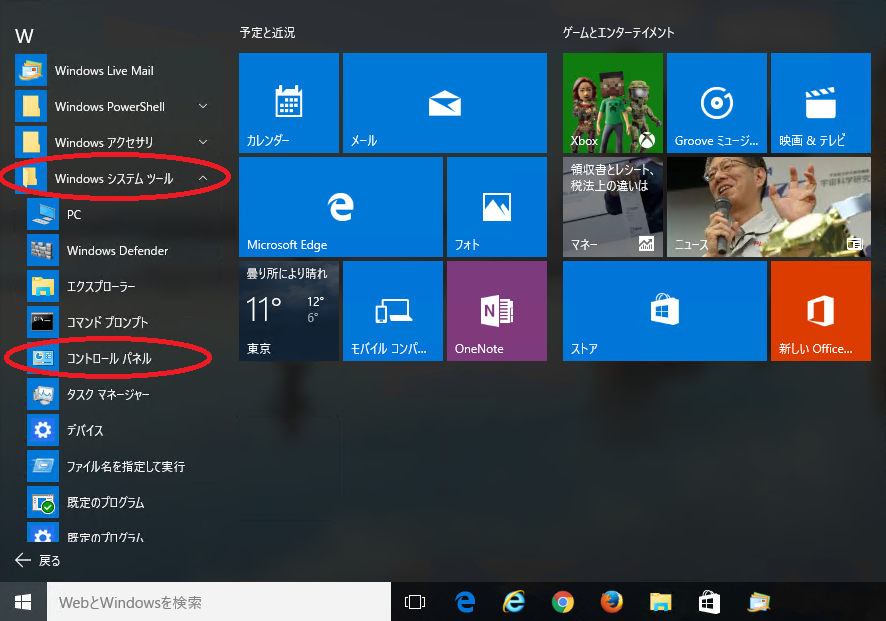Focus the WebとWindowsを検索 search box

(219, 602)
